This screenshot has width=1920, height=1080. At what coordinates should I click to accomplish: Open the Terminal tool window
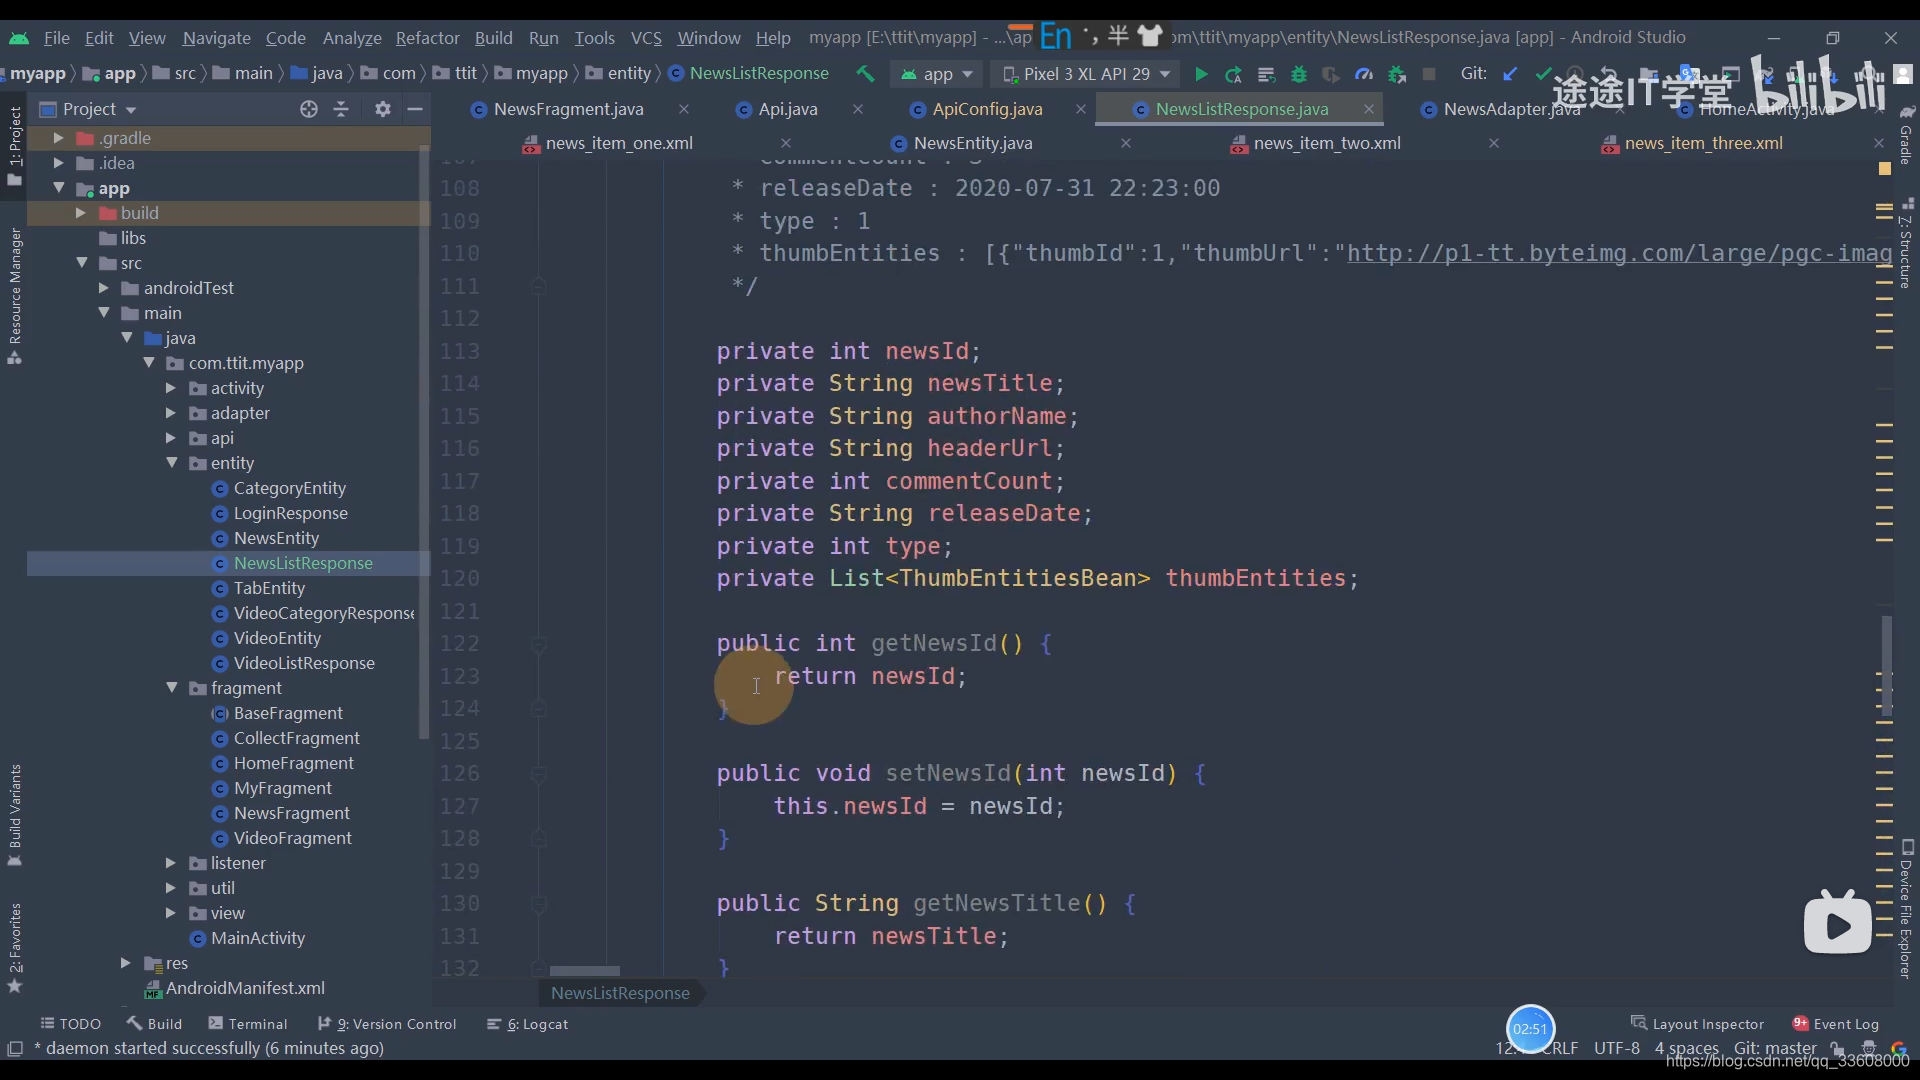[x=248, y=1024]
